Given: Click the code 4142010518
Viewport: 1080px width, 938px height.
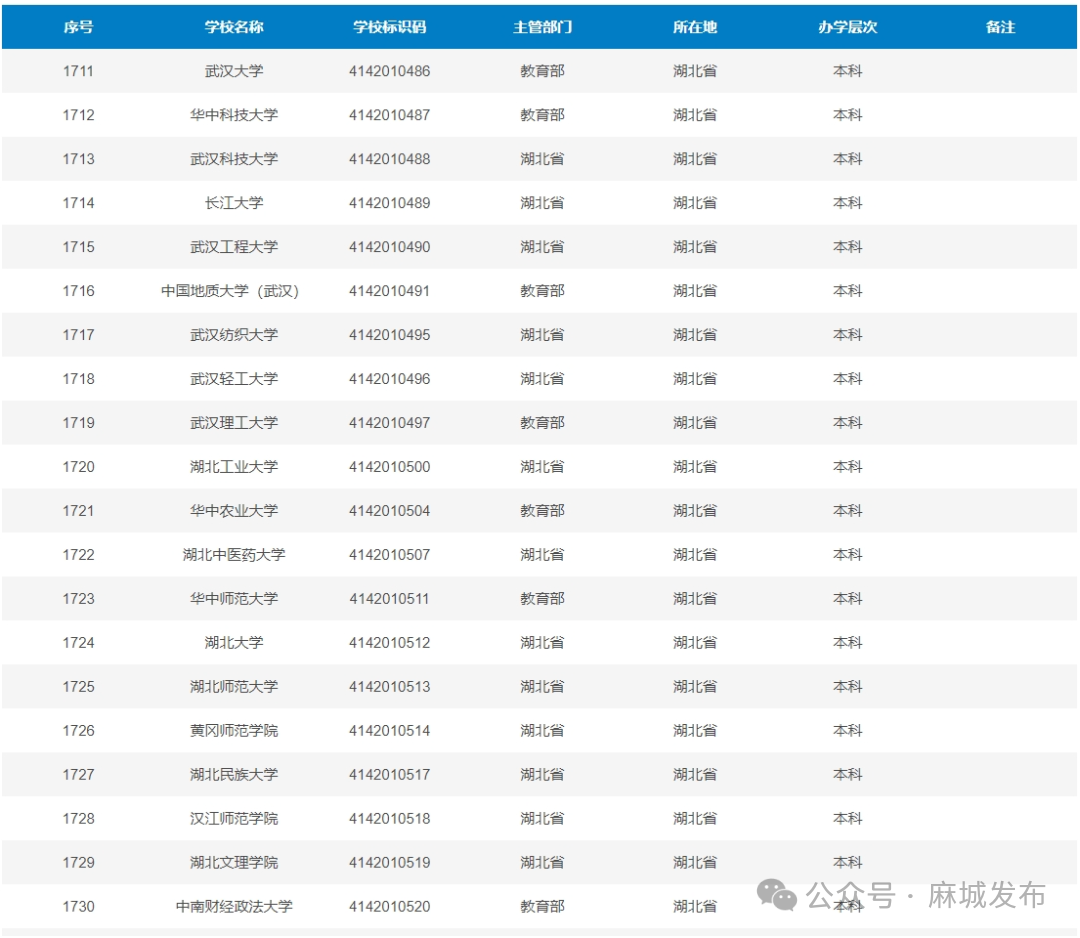Looking at the screenshot, I should [x=390, y=819].
